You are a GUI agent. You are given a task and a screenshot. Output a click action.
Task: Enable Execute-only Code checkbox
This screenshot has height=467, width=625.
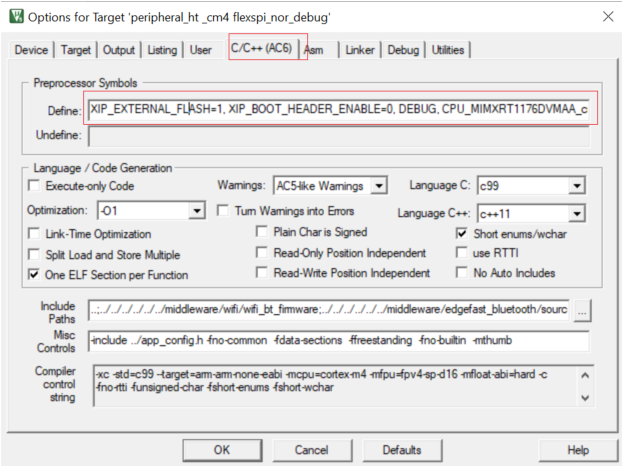tap(36, 186)
